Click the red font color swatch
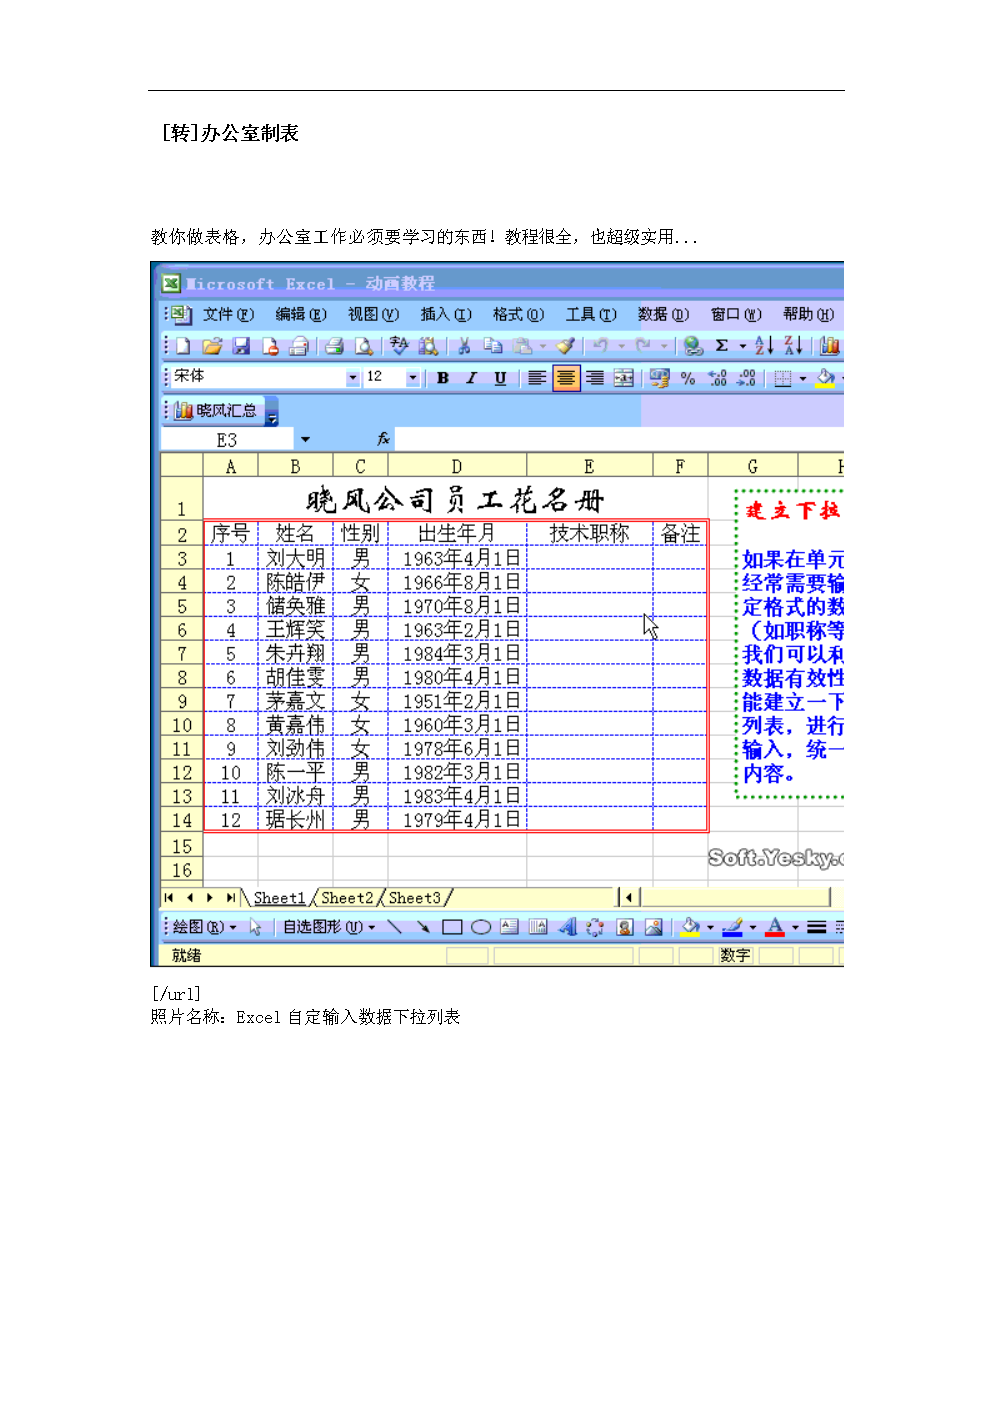The height and width of the screenshot is (1404, 993). pyautogui.click(x=775, y=927)
